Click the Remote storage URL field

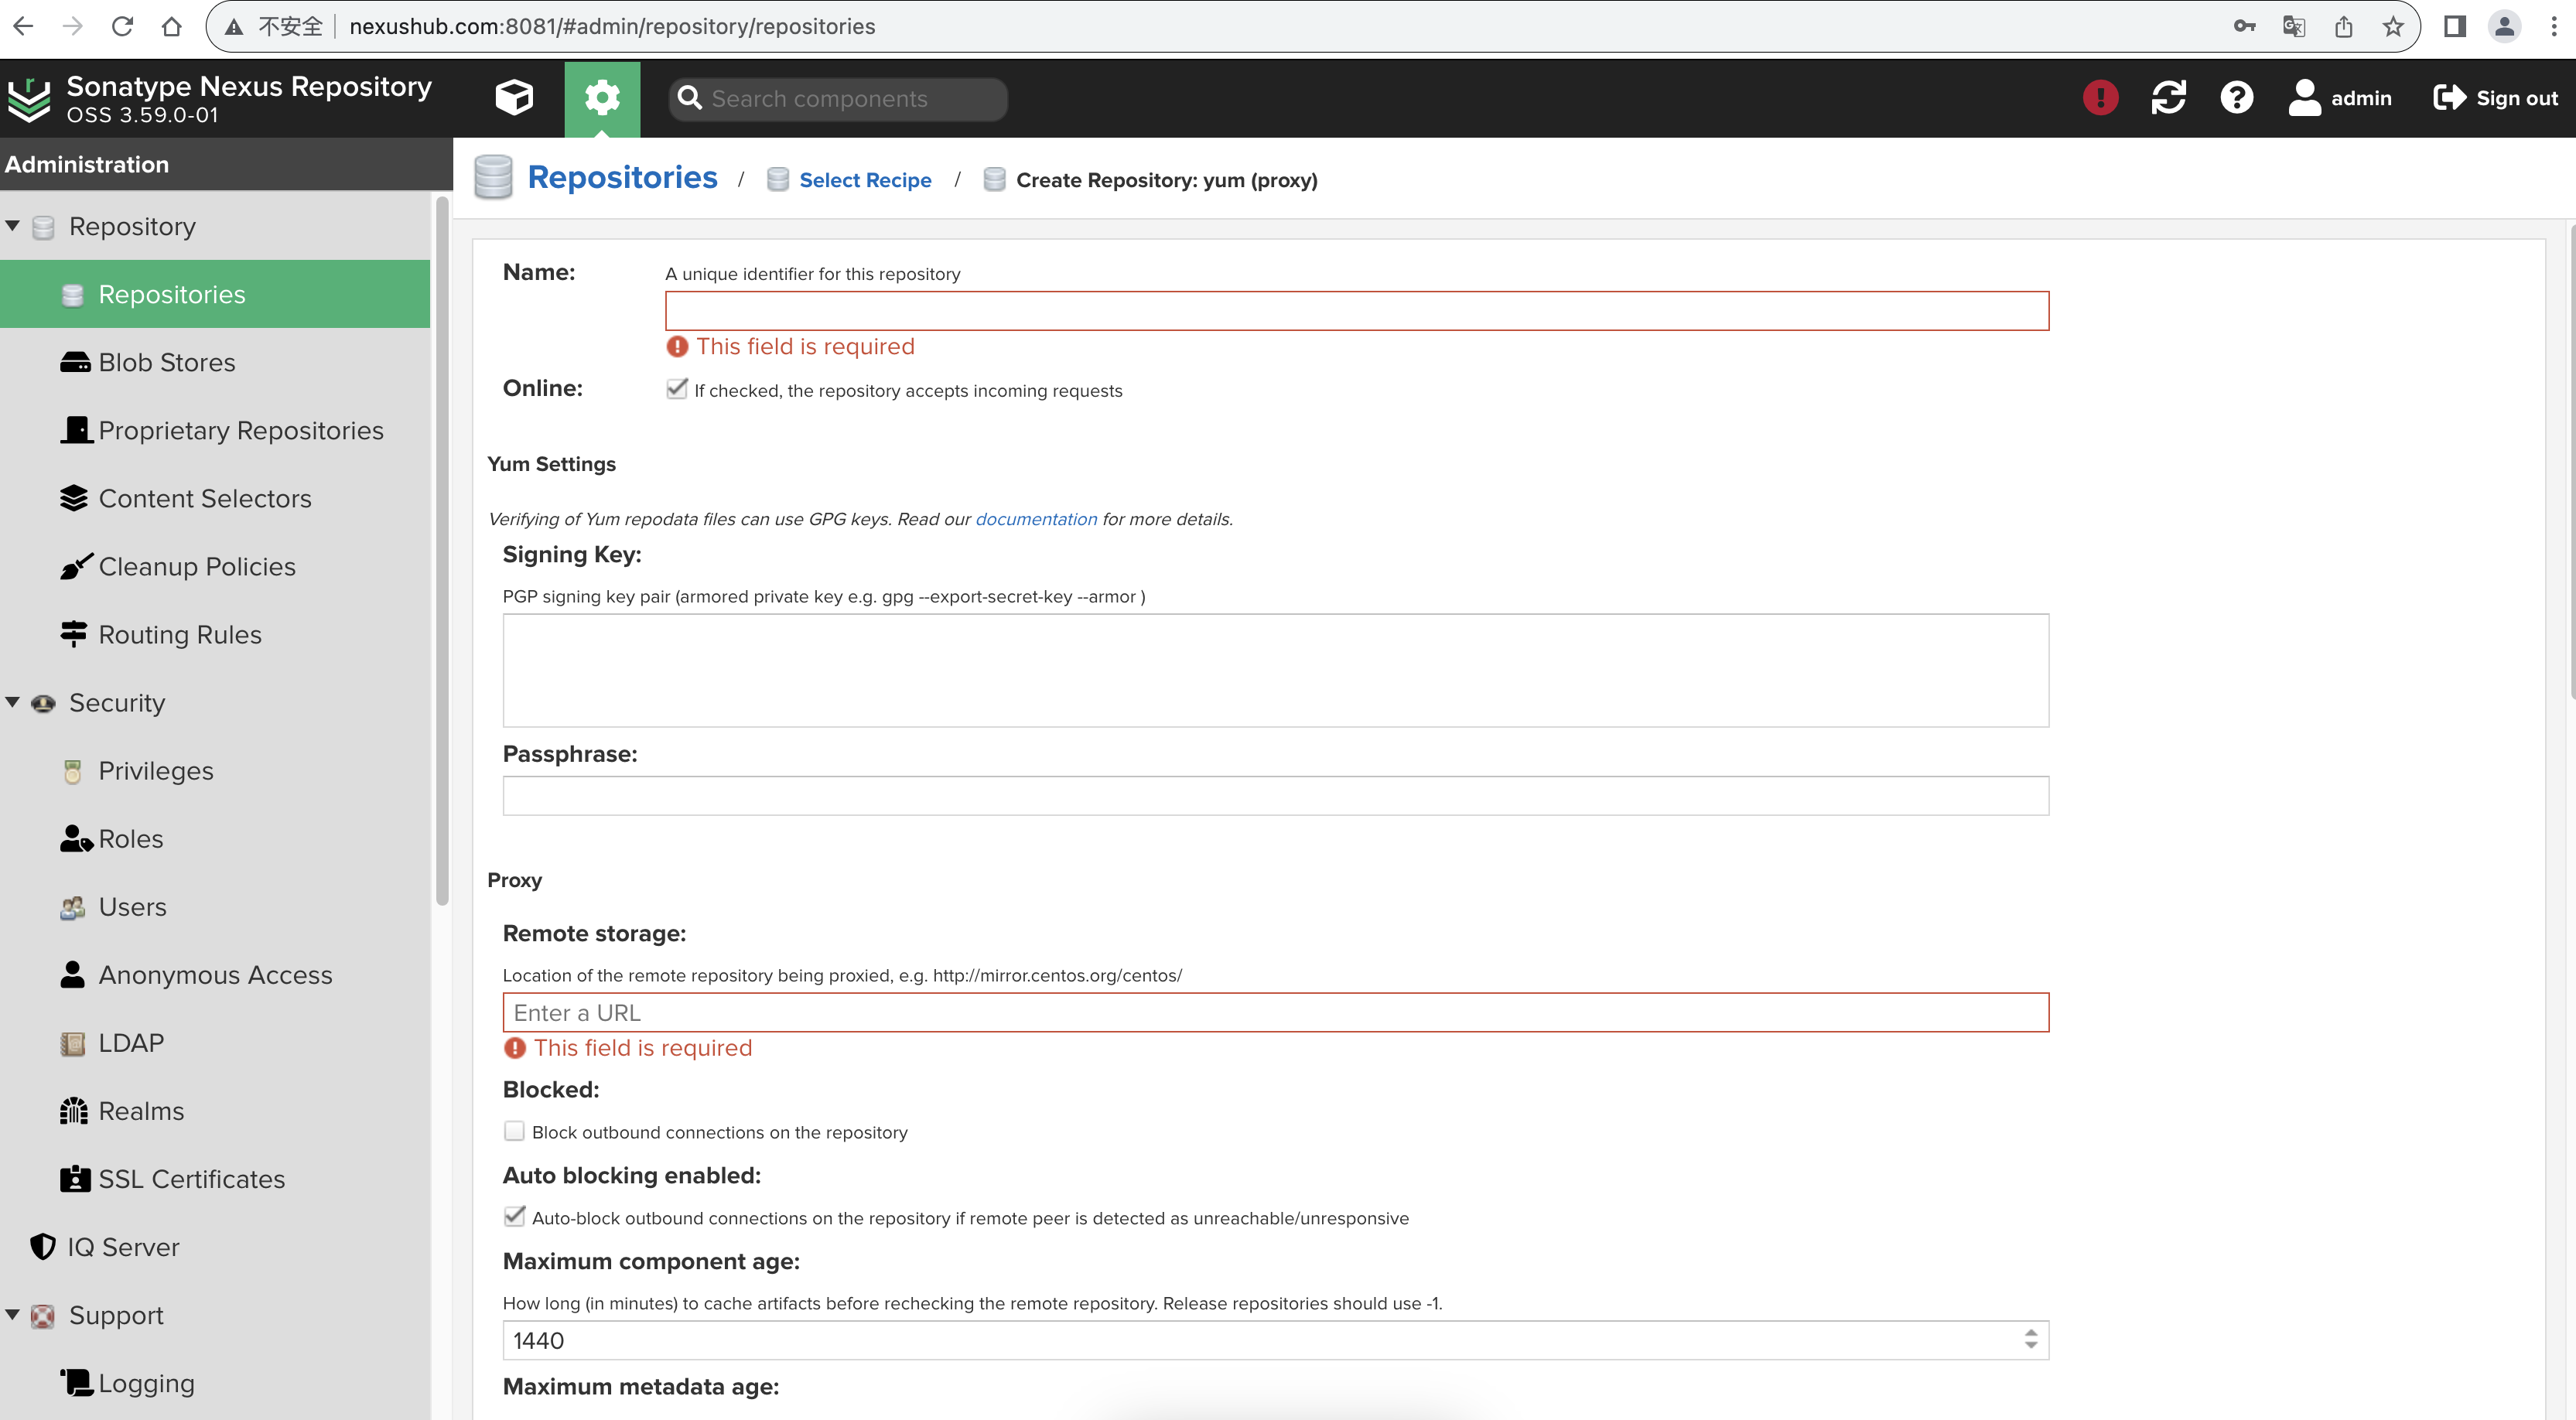click(1275, 1012)
